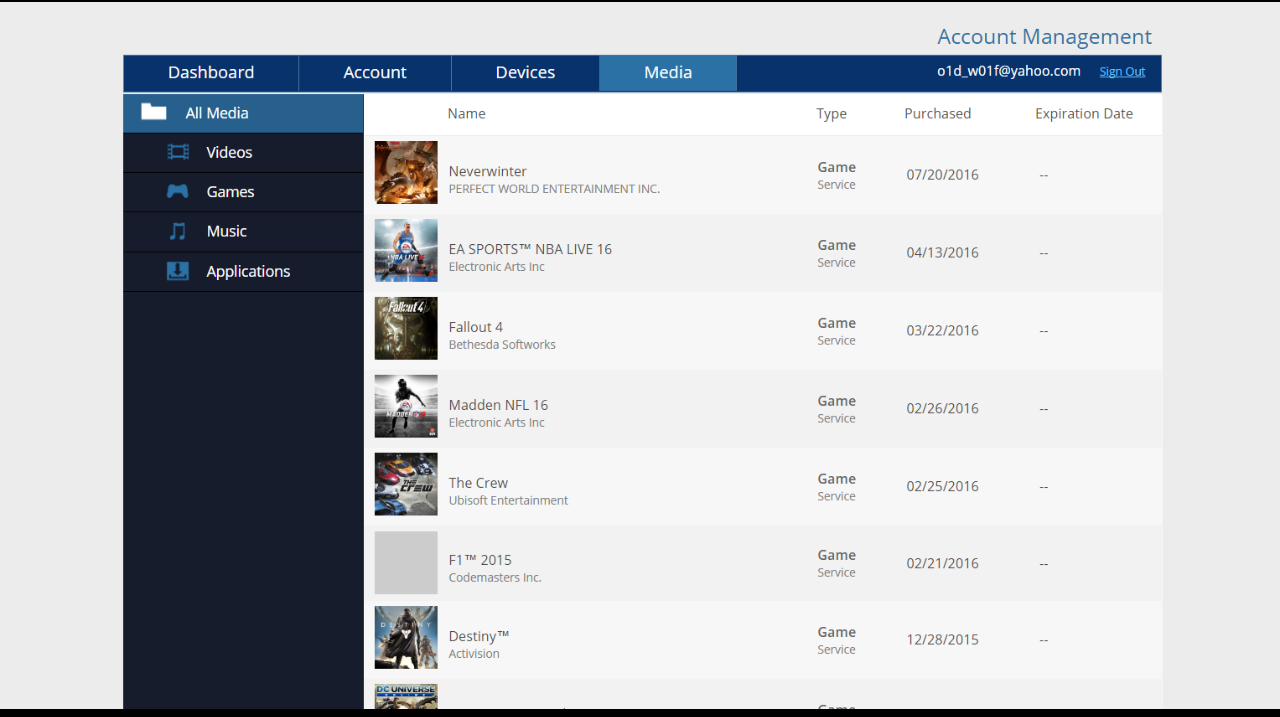Click the Videos film strip icon
This screenshot has height=717, width=1280.
pos(178,152)
